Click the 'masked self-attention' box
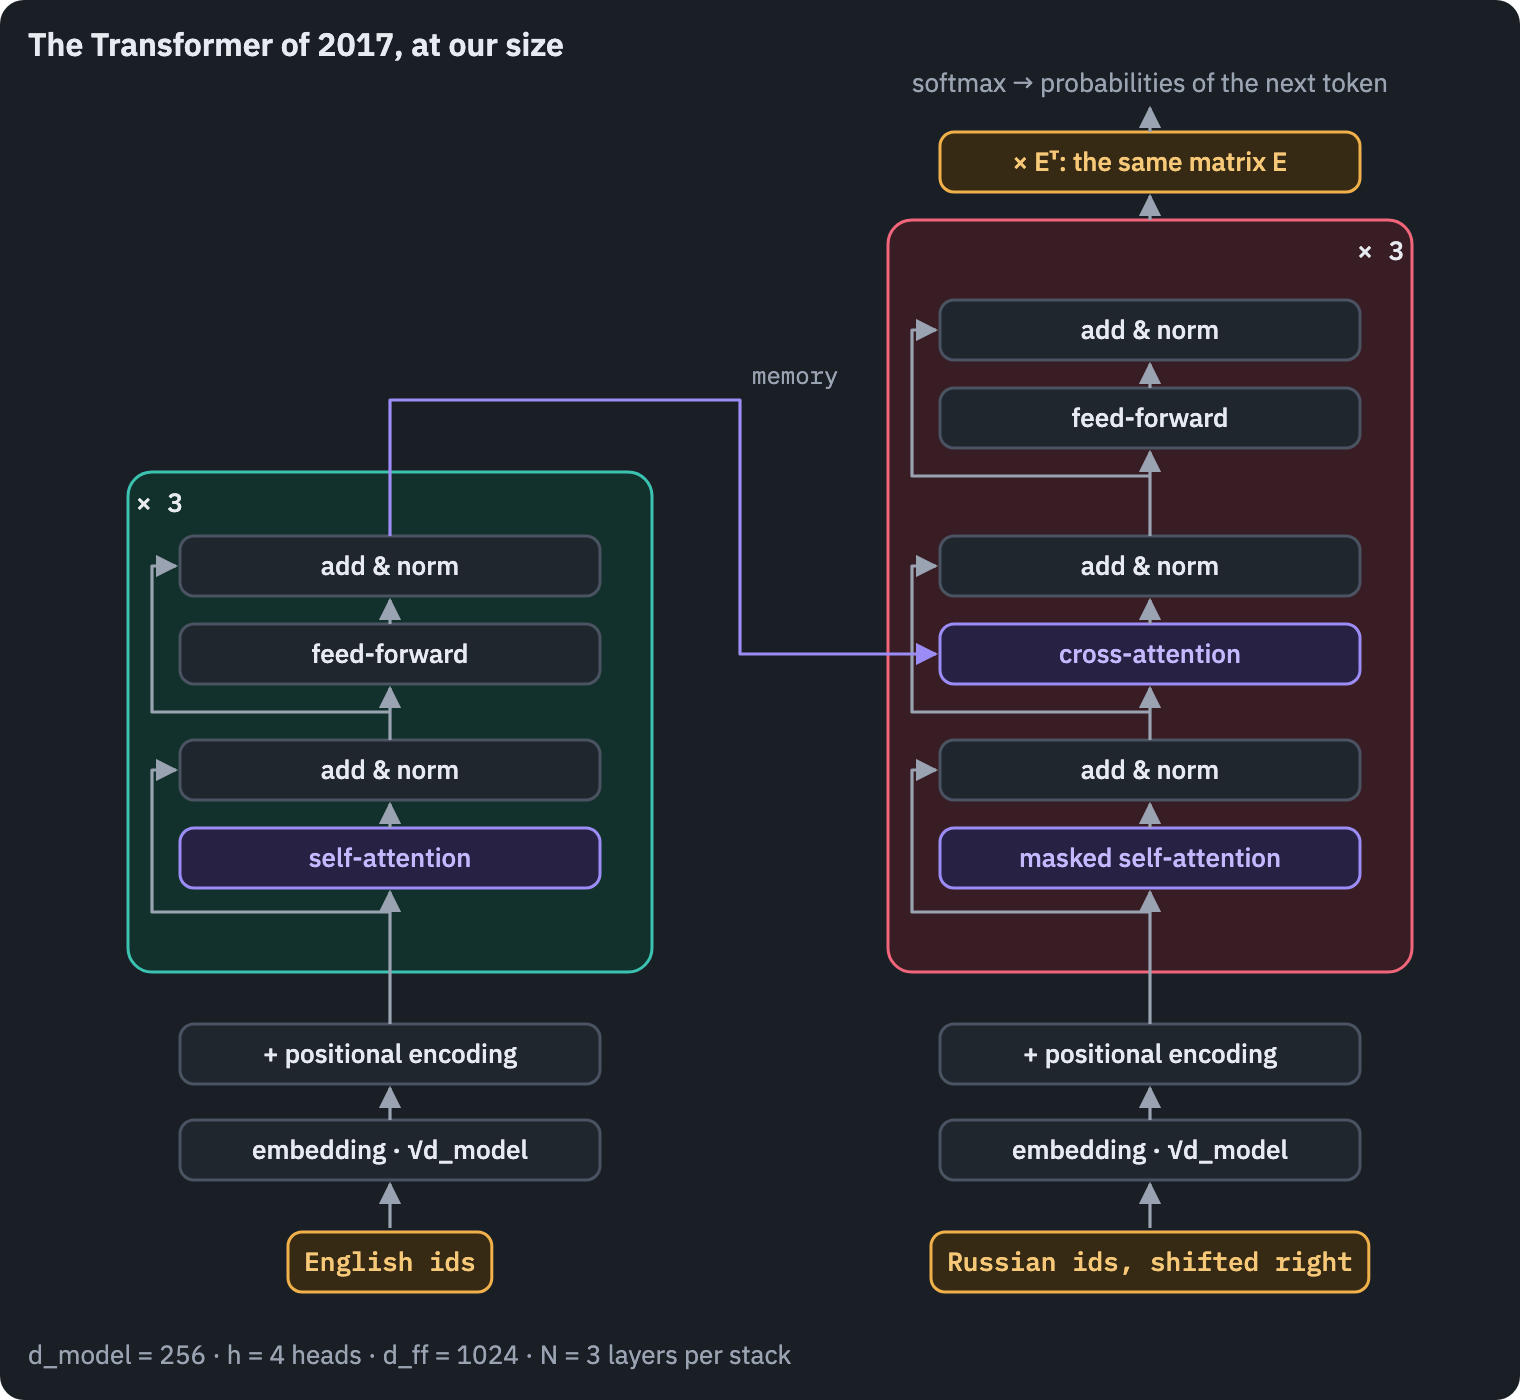The height and width of the screenshot is (1400, 1520). click(1150, 858)
